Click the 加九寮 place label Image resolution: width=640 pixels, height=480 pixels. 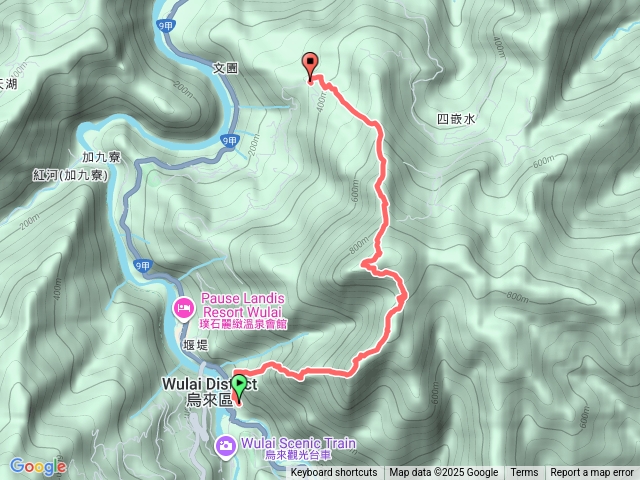tap(101, 157)
